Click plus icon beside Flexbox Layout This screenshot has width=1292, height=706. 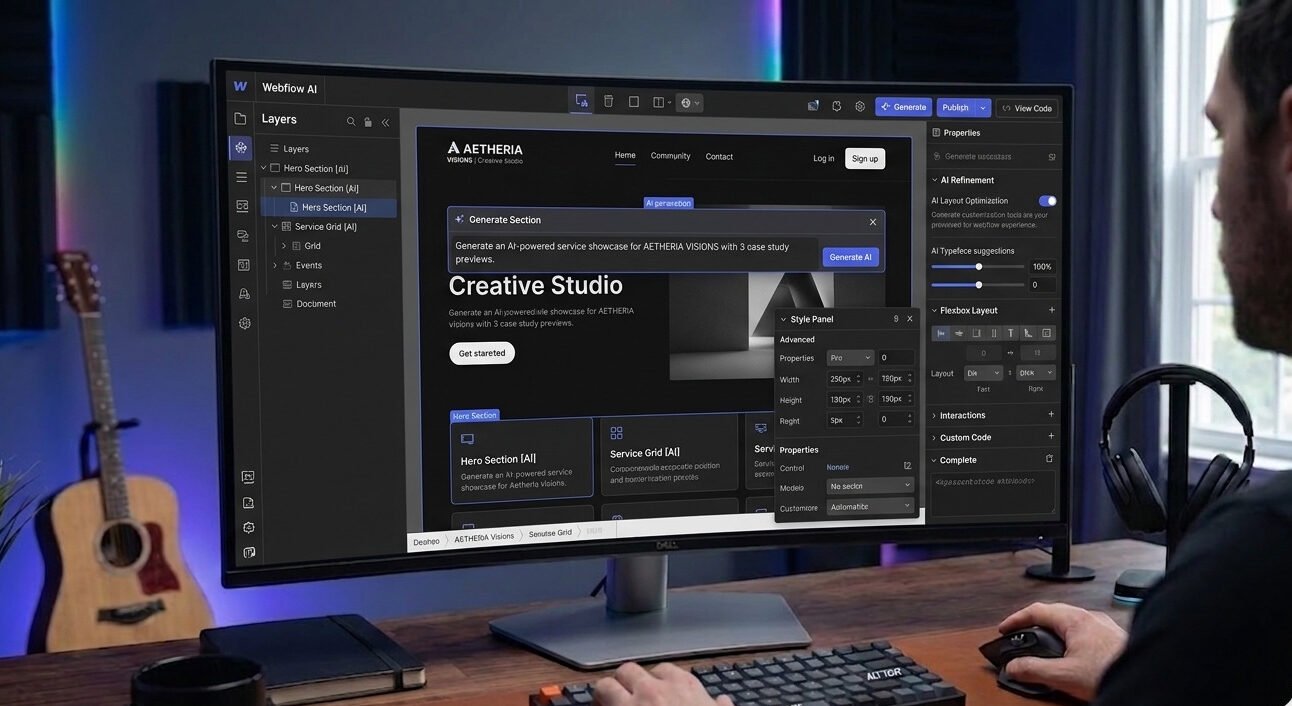pyautogui.click(x=1051, y=310)
